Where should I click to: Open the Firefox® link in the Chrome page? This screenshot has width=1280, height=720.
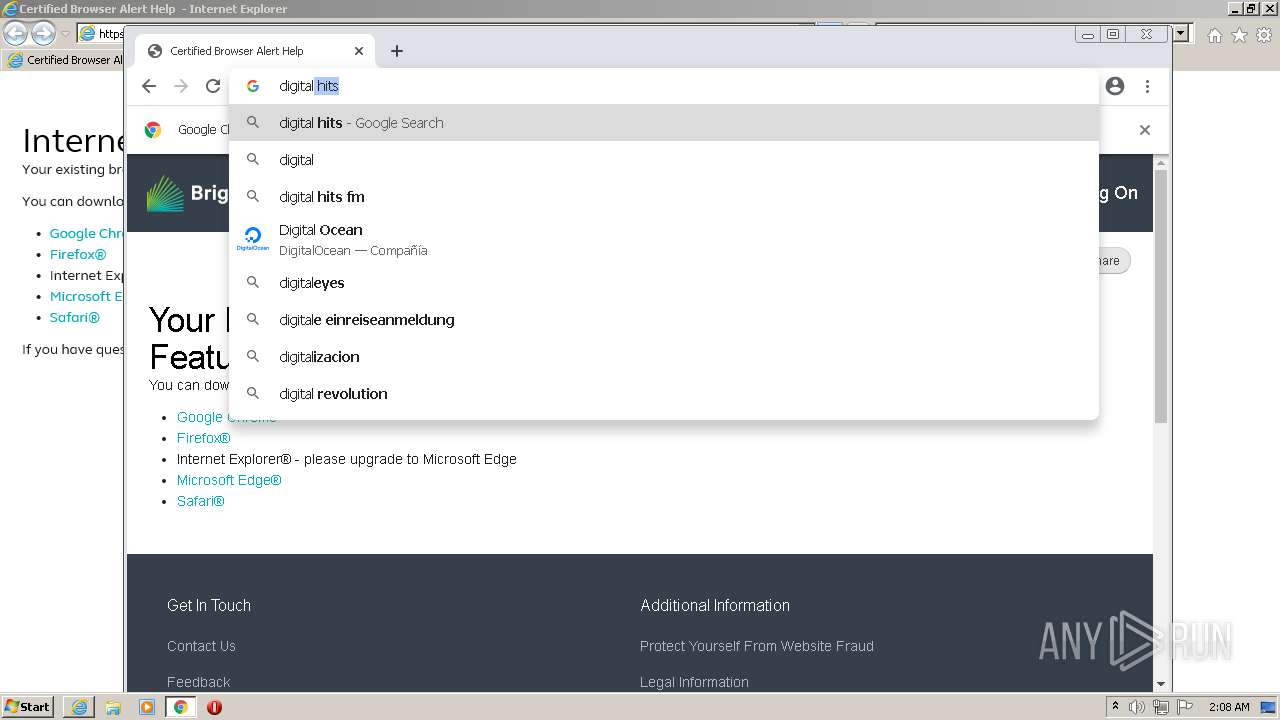[x=204, y=438]
